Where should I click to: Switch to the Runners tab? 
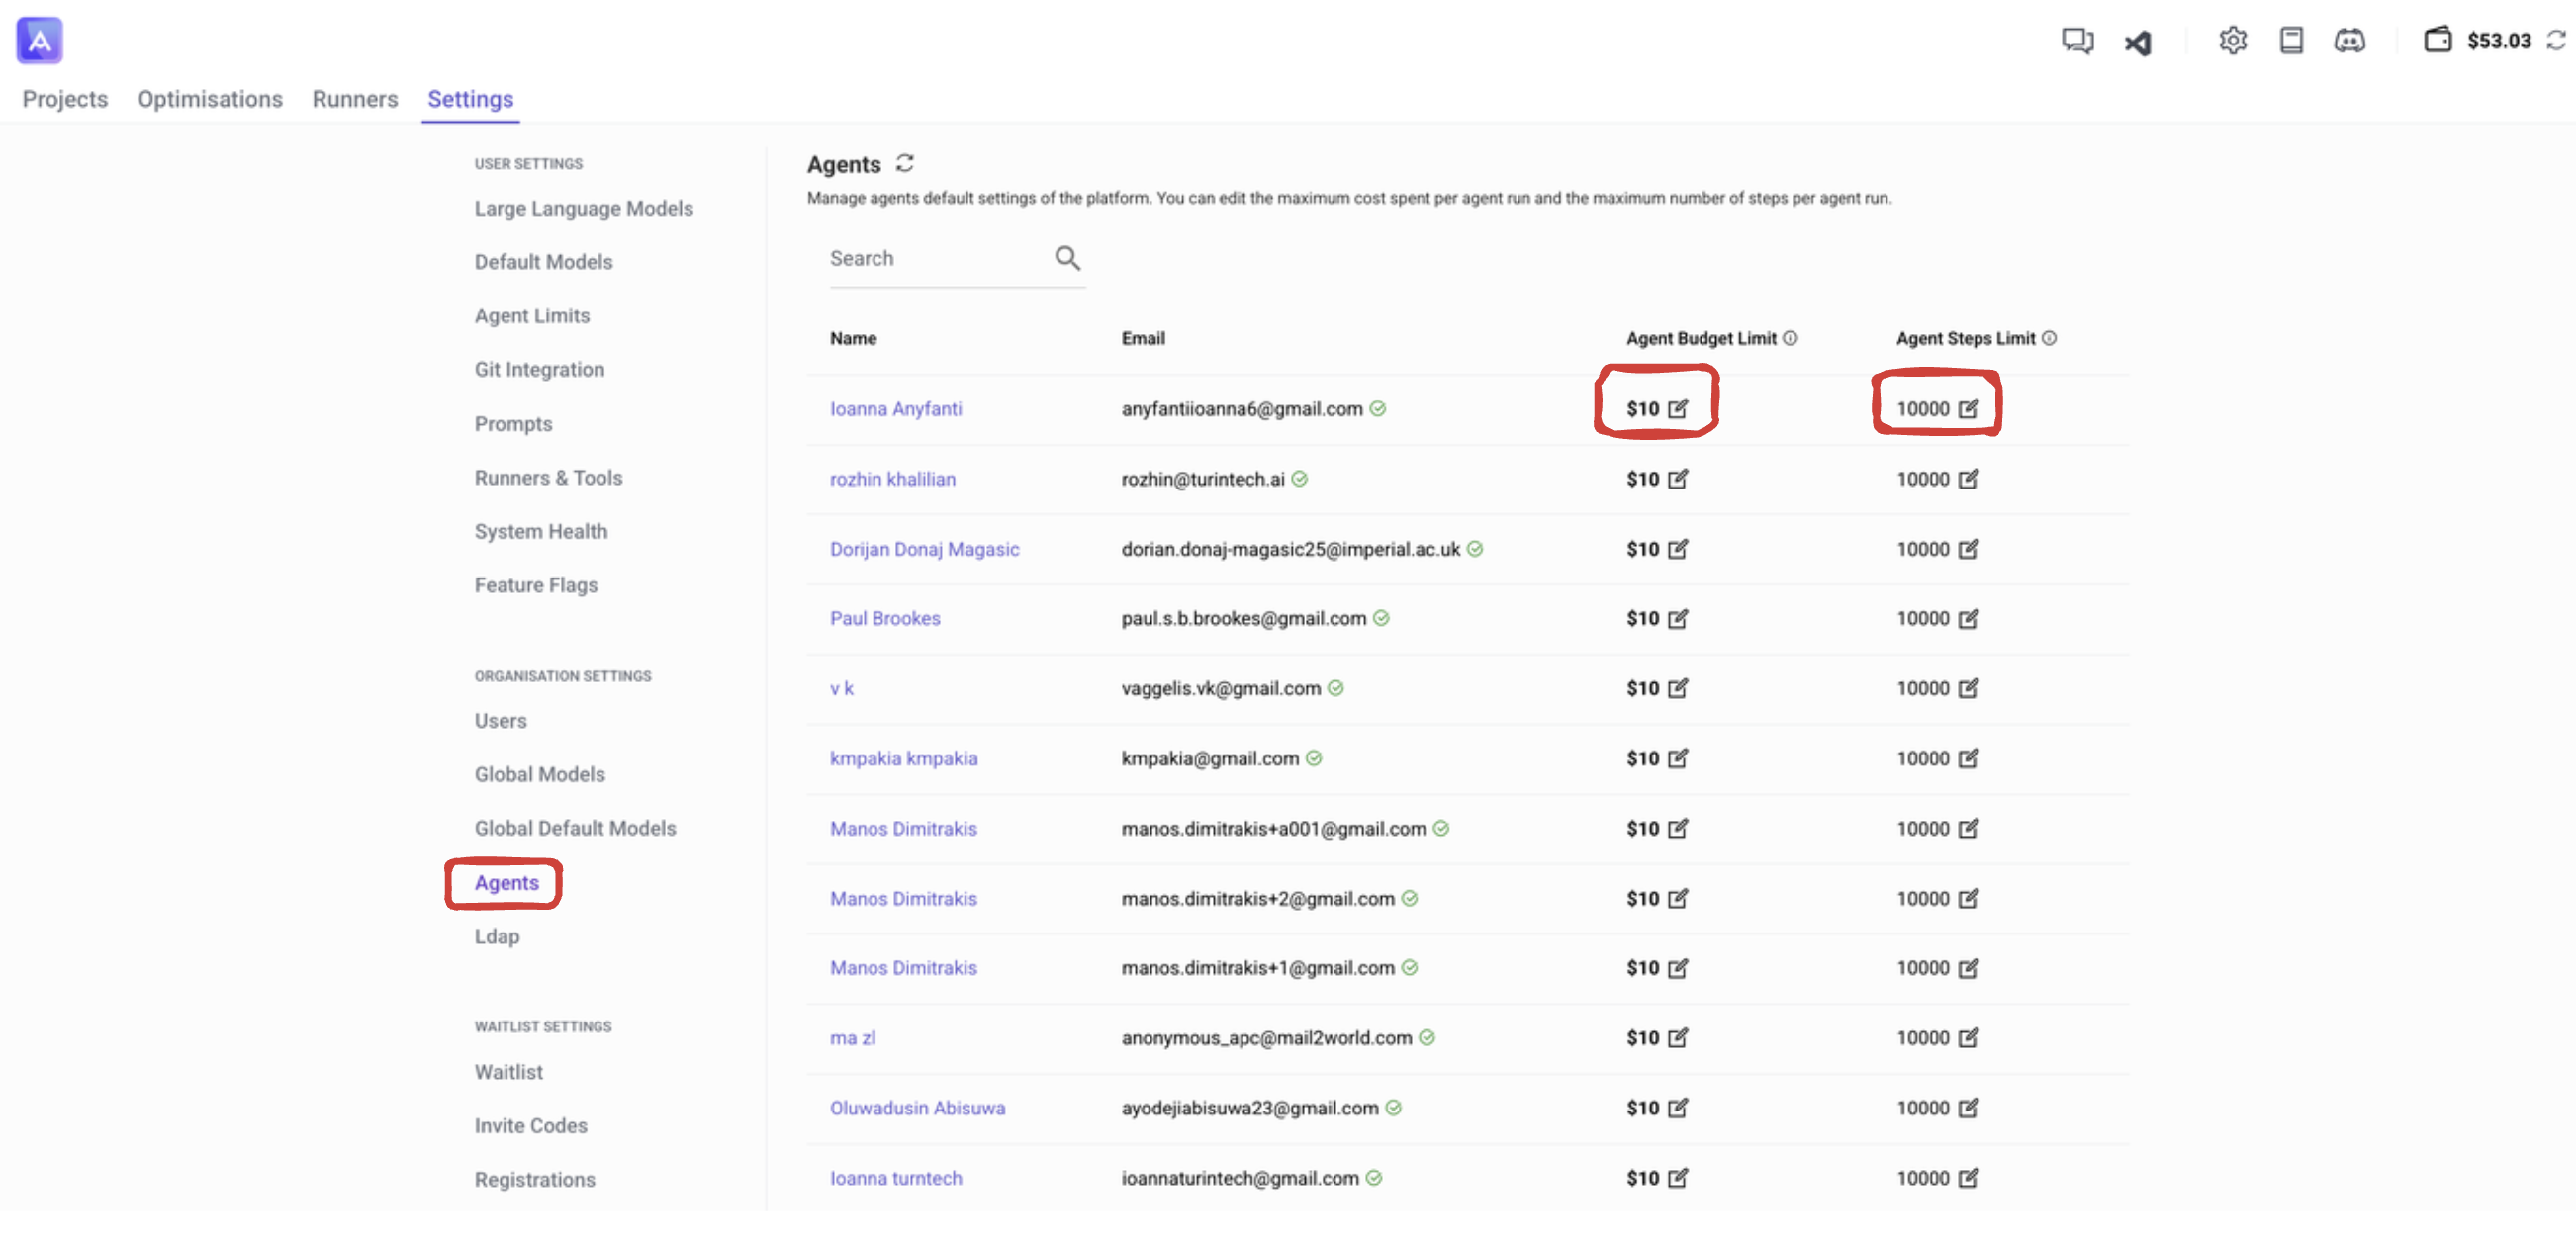tap(354, 99)
